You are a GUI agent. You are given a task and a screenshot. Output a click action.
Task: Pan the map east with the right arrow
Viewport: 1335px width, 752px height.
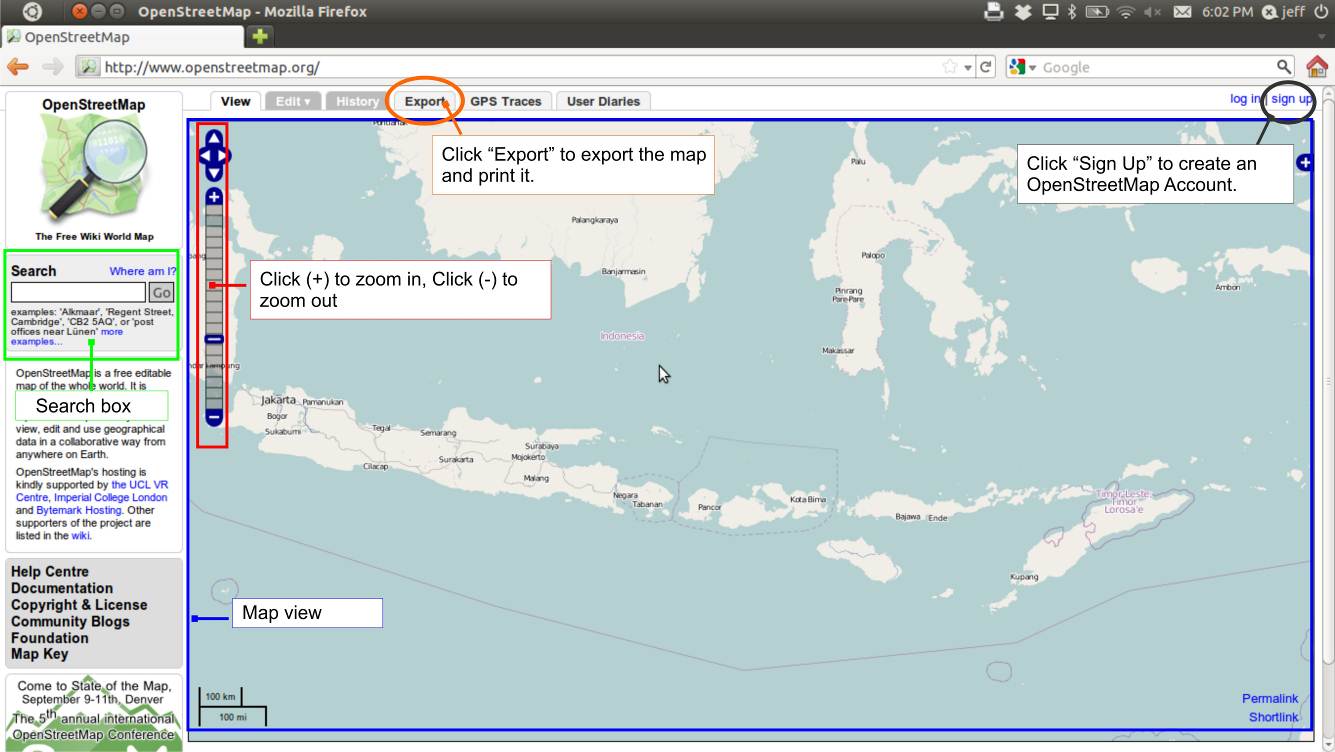pos(224,156)
